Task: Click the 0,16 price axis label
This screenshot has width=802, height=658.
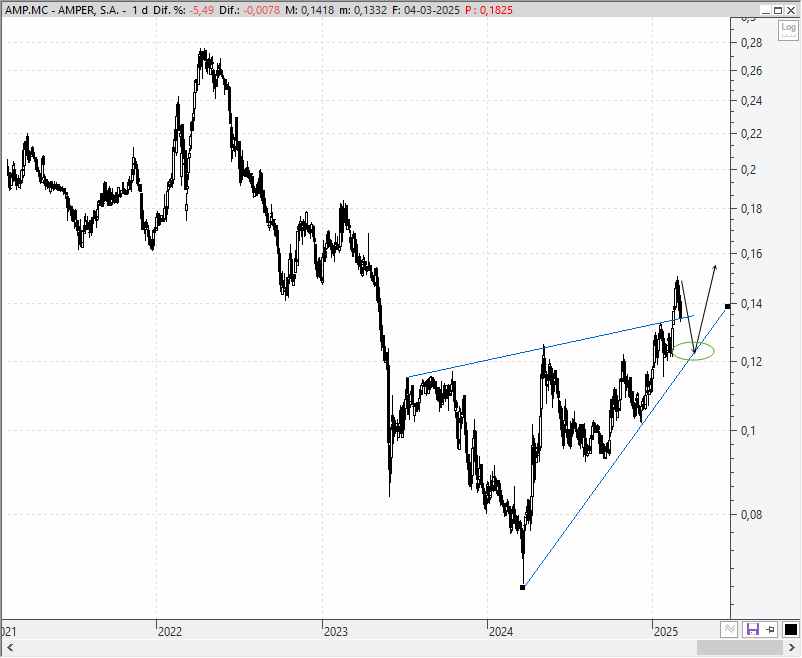Action: click(x=751, y=254)
